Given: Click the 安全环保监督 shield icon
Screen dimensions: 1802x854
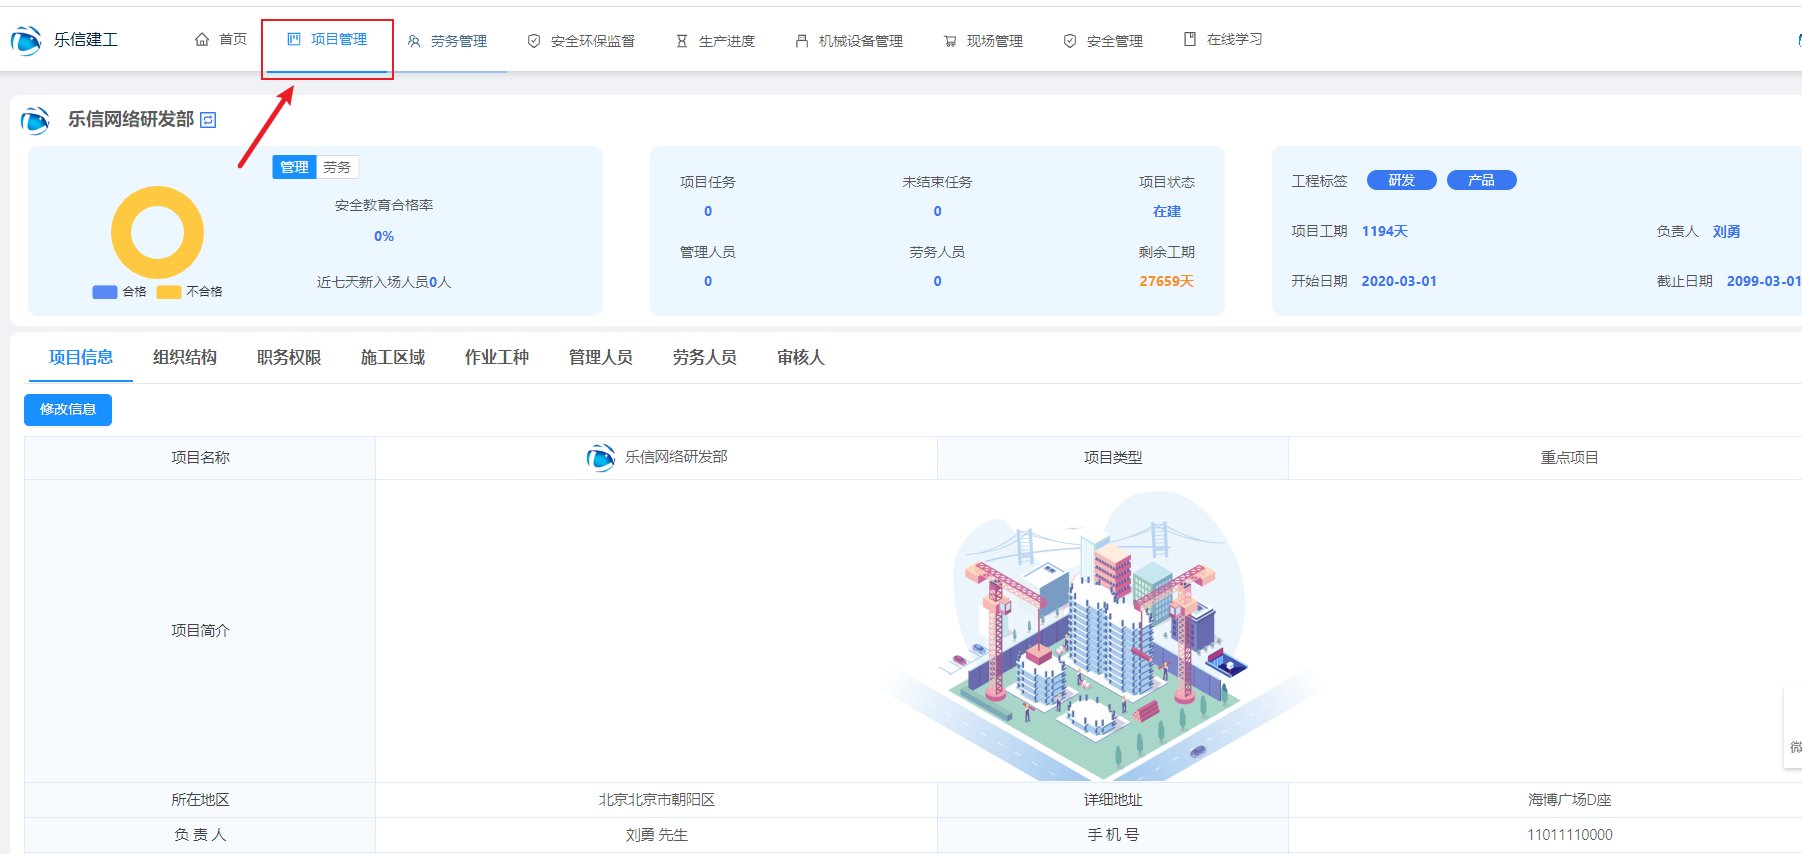Looking at the screenshot, I should point(534,41).
